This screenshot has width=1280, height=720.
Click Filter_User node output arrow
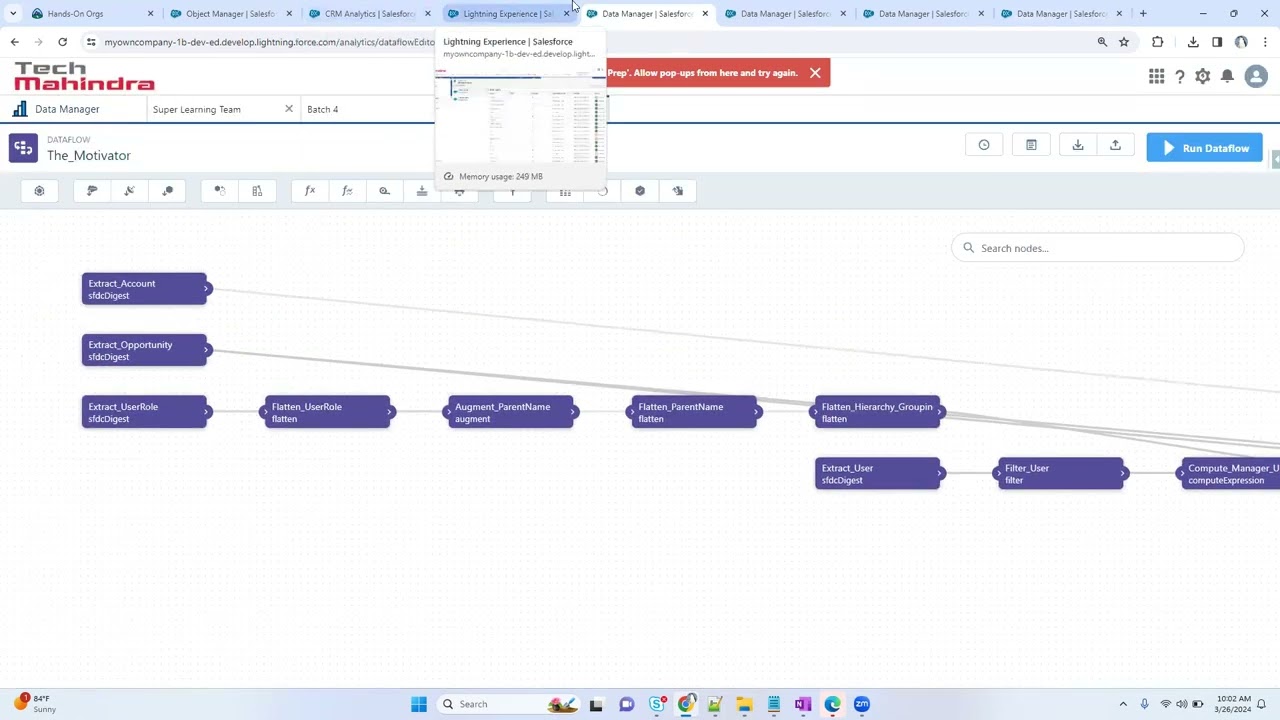tap(1122, 474)
